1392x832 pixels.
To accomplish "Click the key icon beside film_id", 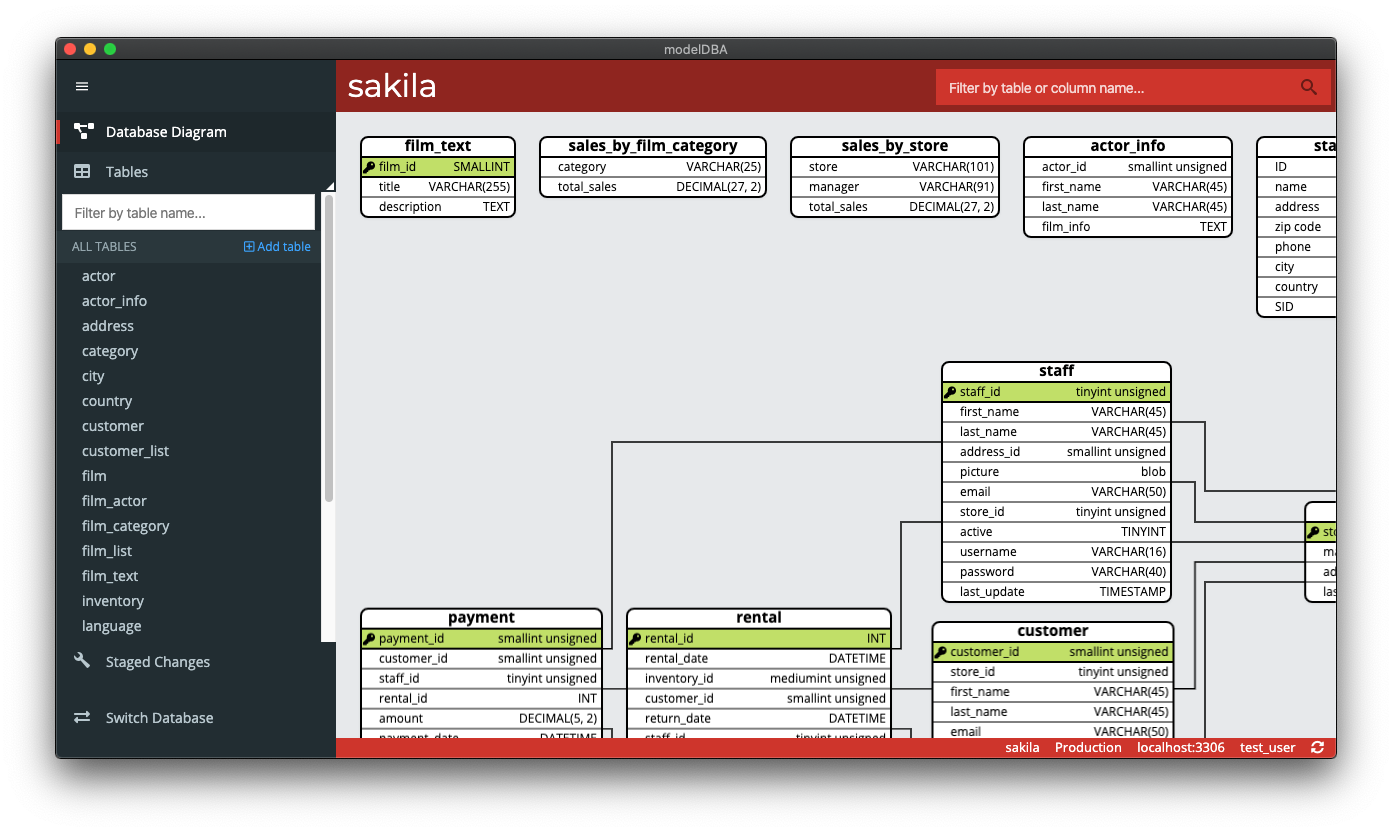I will point(368,166).
